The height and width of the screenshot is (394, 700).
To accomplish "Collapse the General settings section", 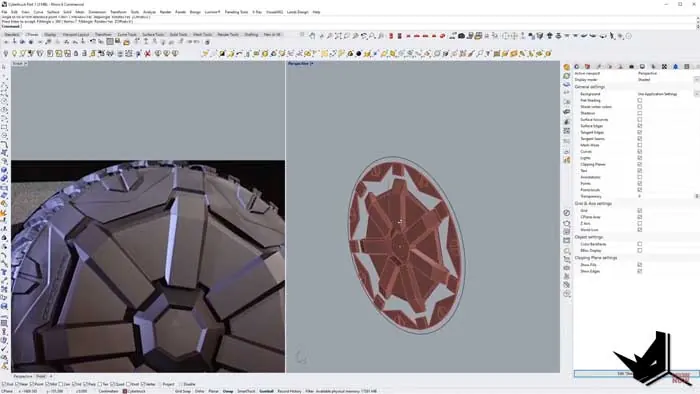I will tap(590, 87).
